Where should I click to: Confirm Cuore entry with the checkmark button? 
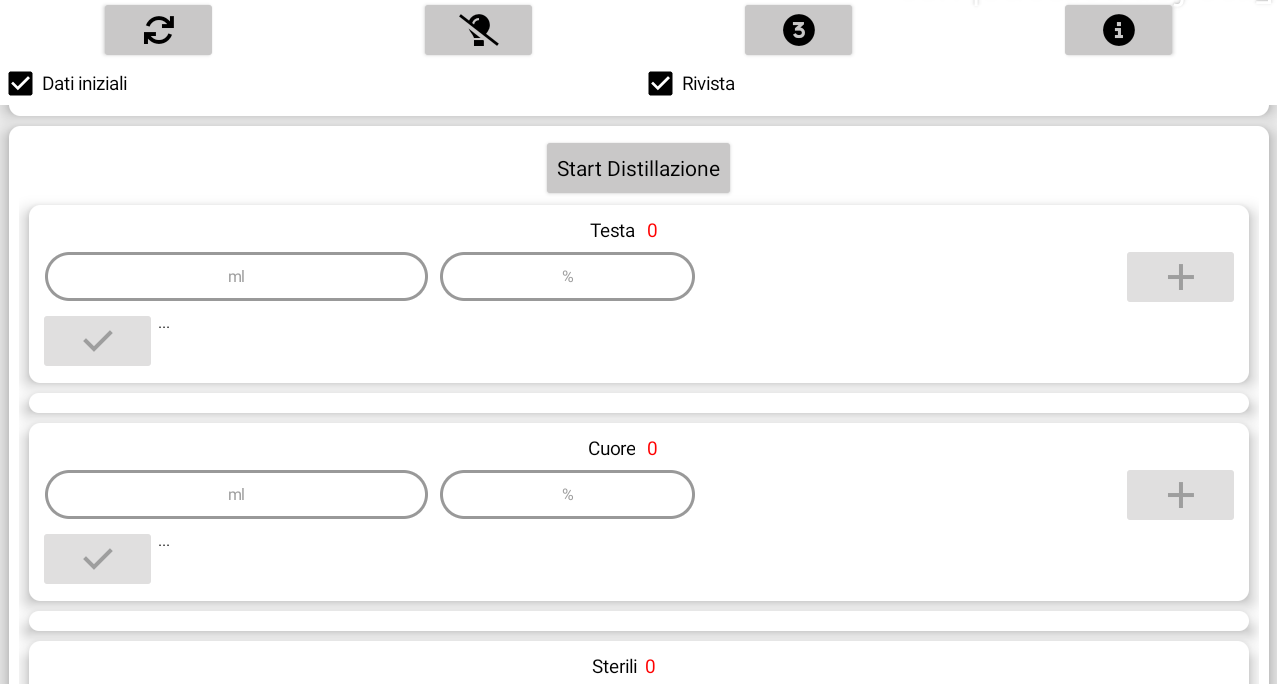point(97,559)
